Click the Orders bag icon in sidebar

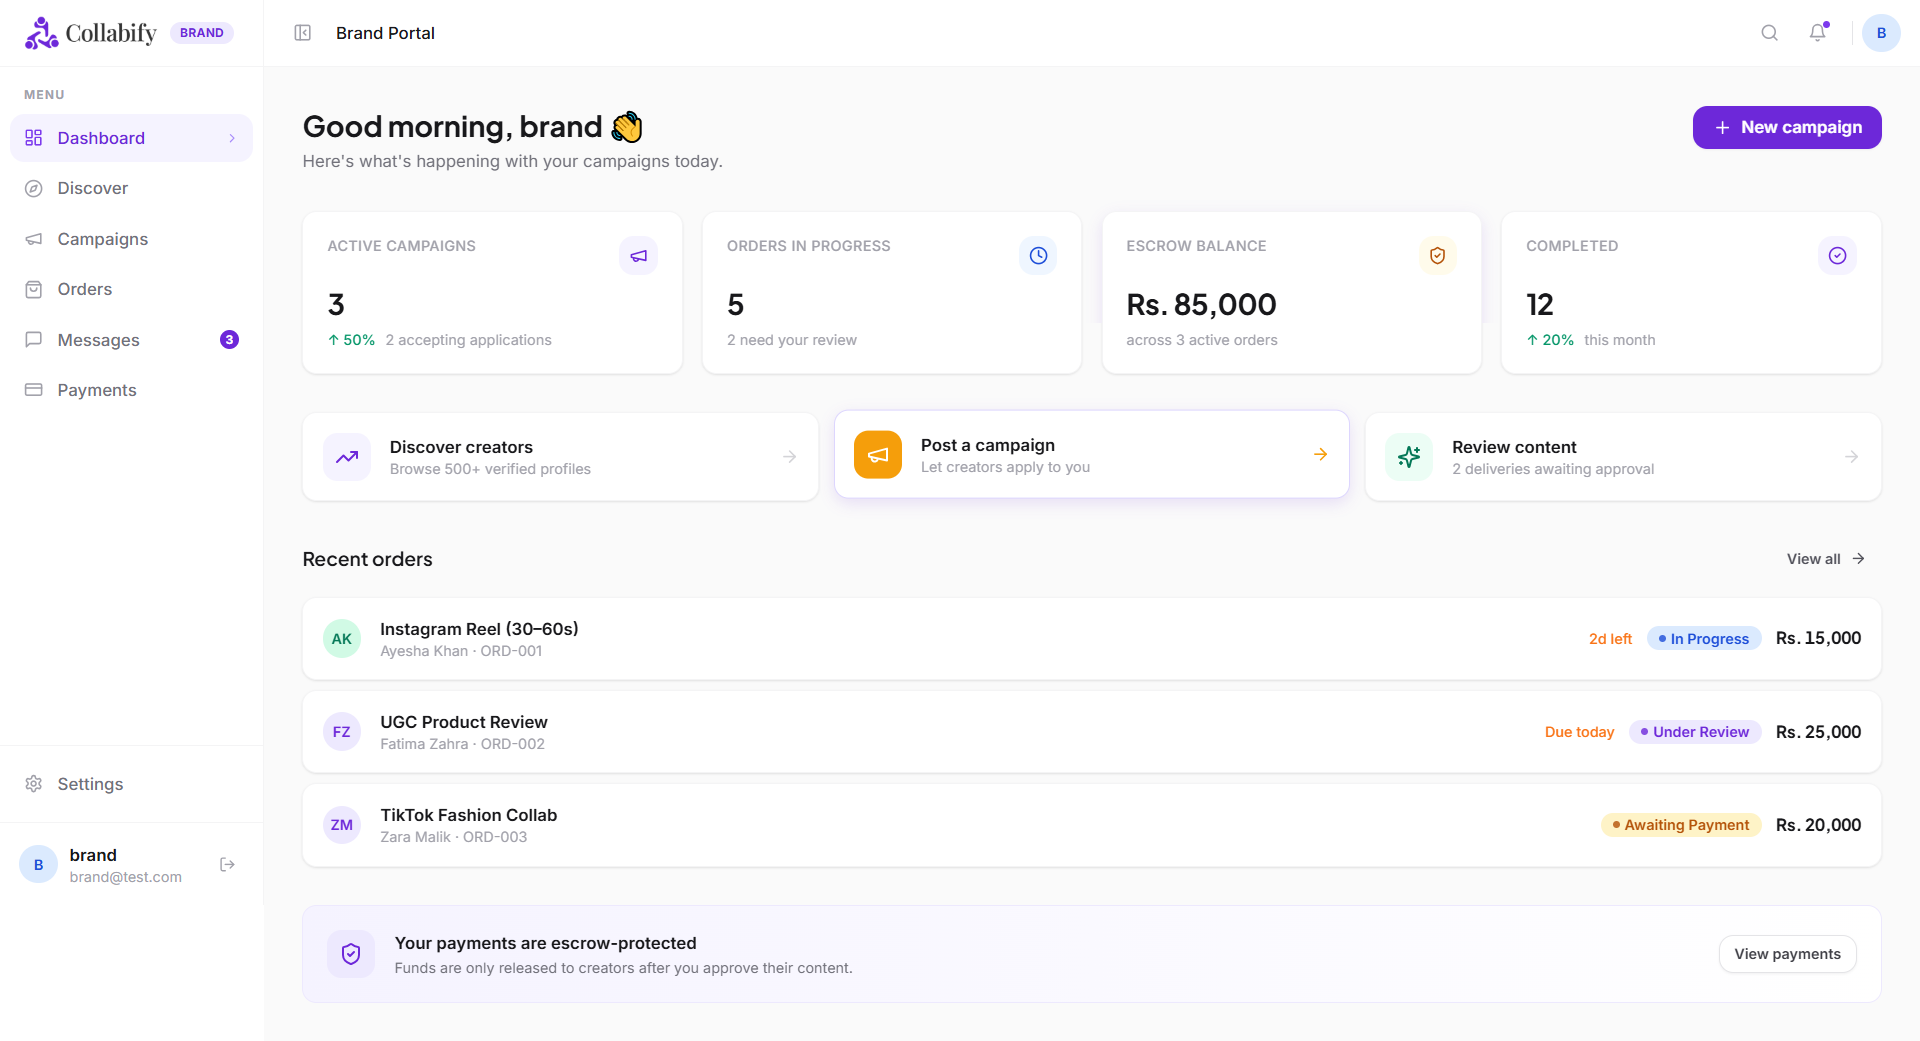tap(34, 289)
